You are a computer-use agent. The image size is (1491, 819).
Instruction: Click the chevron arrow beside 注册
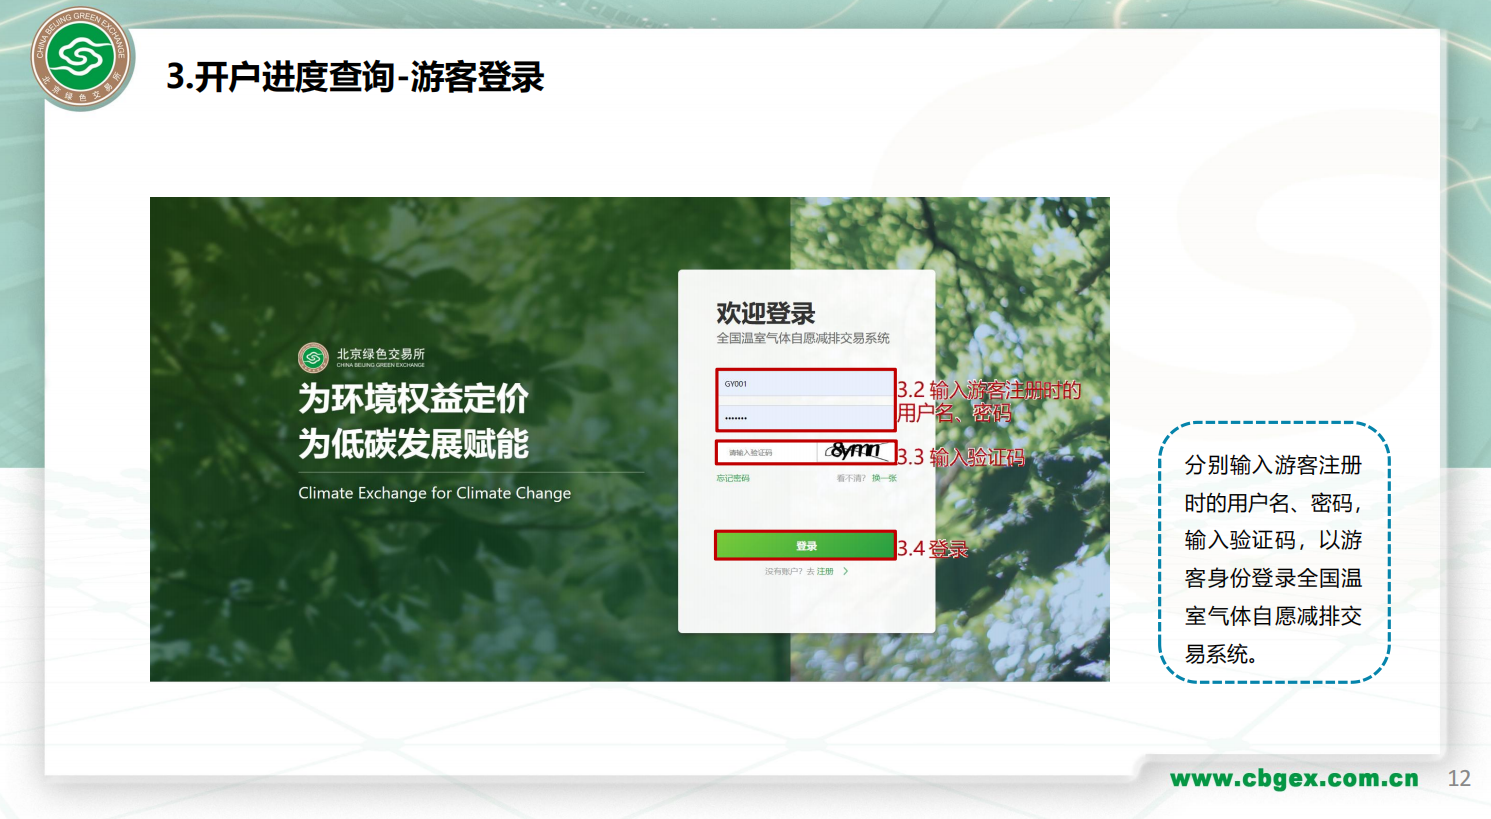click(846, 572)
